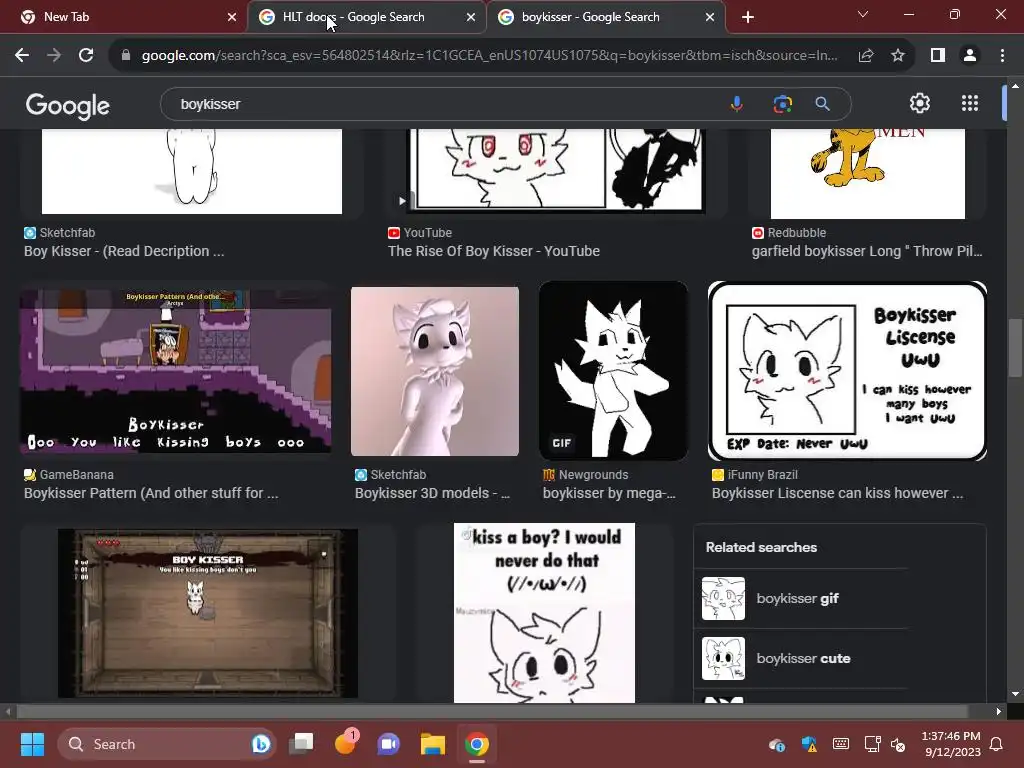This screenshot has height=768, width=1024.
Task: Open the Chrome profile menu
Action: point(970,56)
